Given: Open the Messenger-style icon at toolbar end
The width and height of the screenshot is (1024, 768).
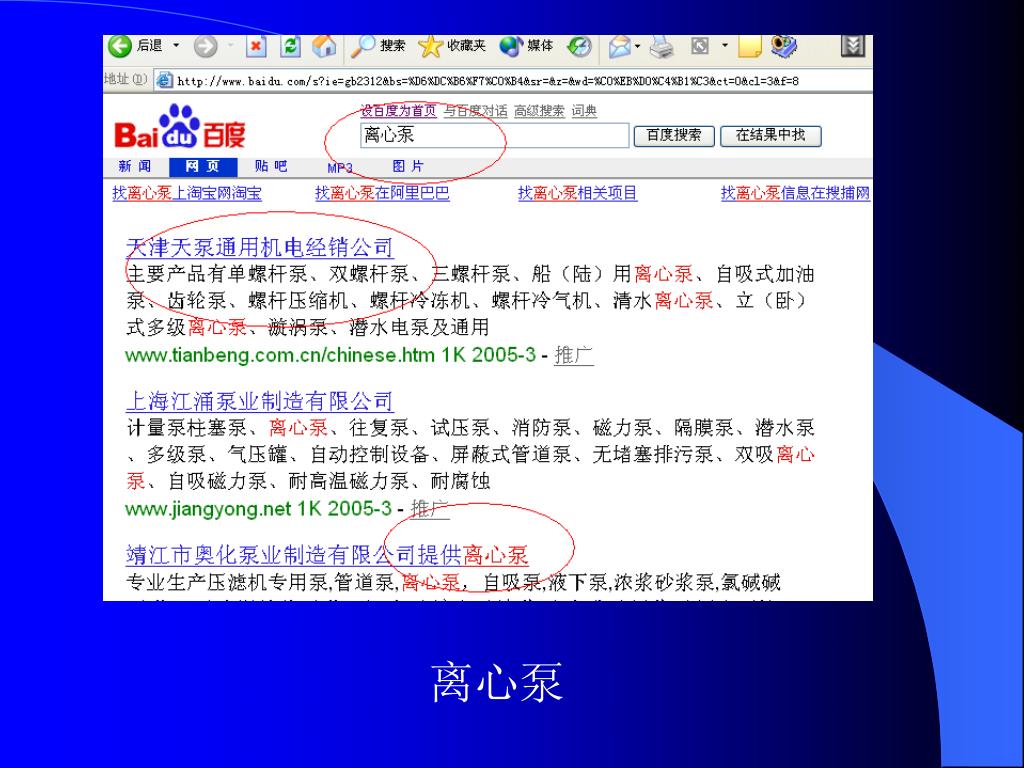Looking at the screenshot, I should click(784, 46).
